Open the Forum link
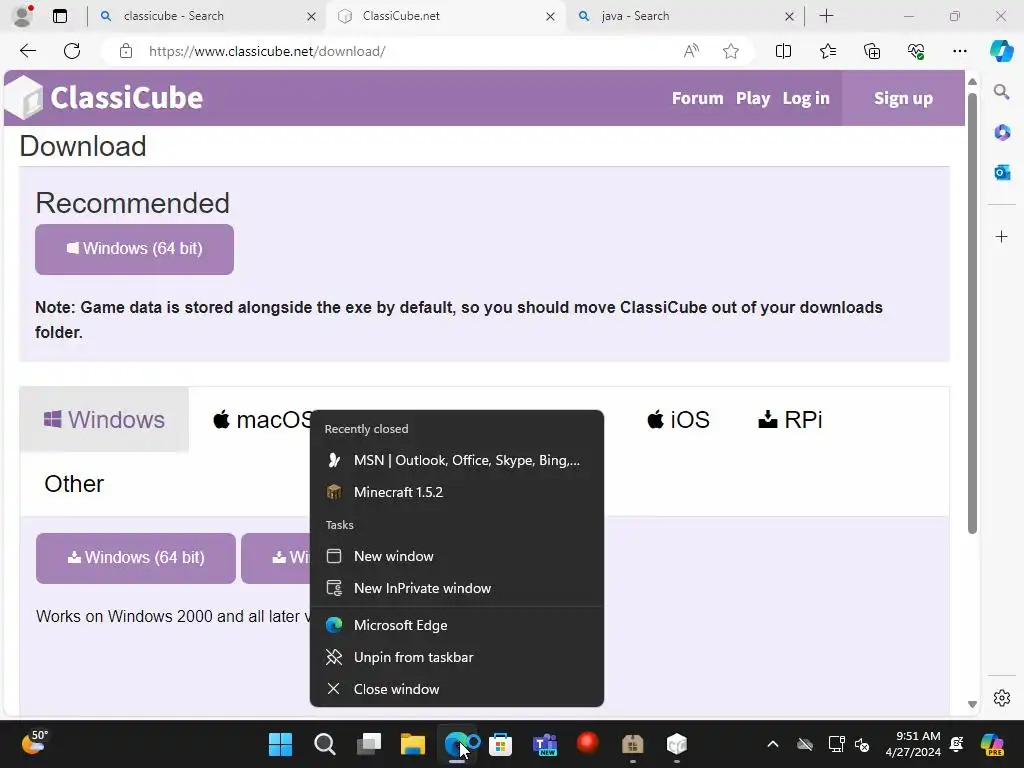 point(697,98)
